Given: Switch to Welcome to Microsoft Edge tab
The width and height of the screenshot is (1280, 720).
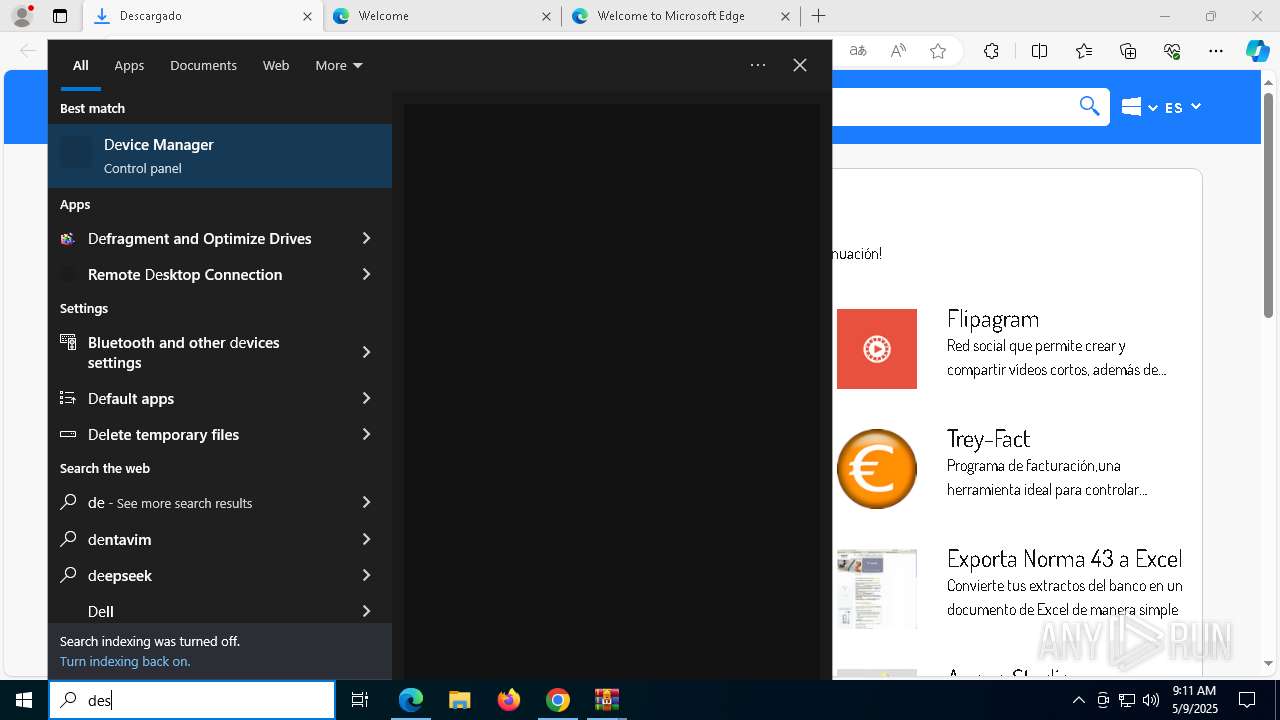Looking at the screenshot, I should pyautogui.click(x=682, y=16).
